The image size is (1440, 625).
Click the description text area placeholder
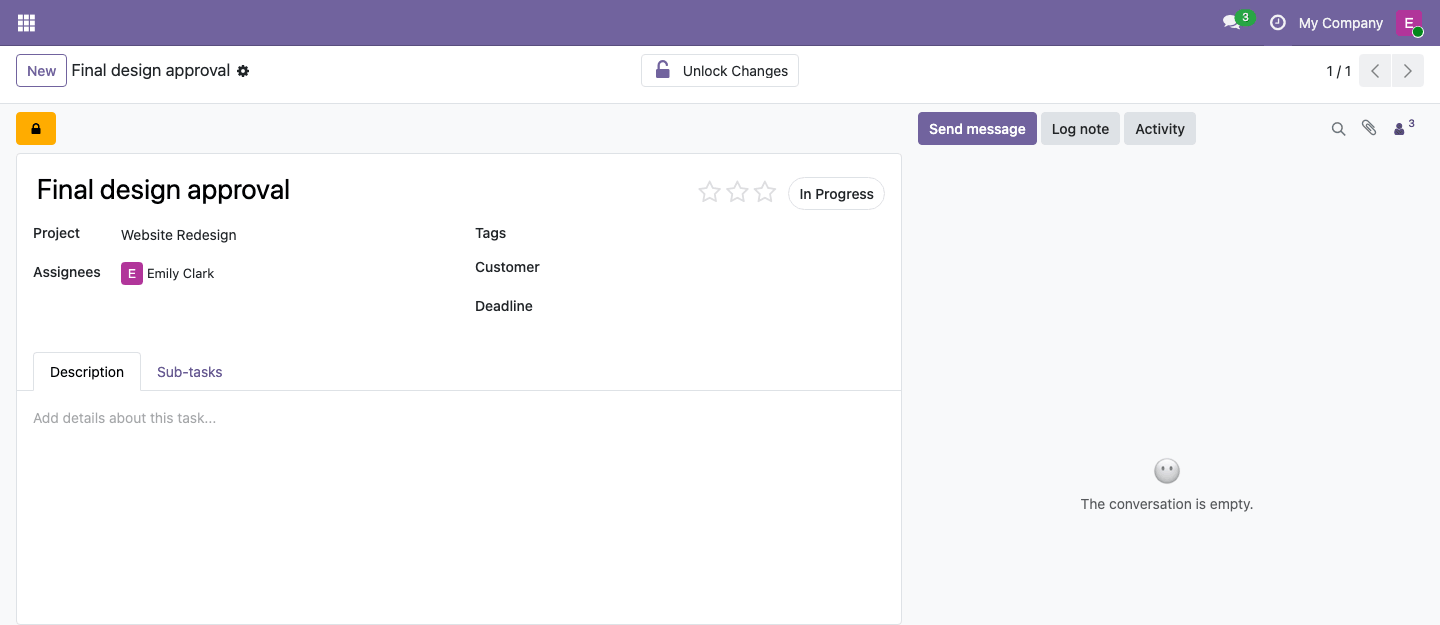[124, 418]
